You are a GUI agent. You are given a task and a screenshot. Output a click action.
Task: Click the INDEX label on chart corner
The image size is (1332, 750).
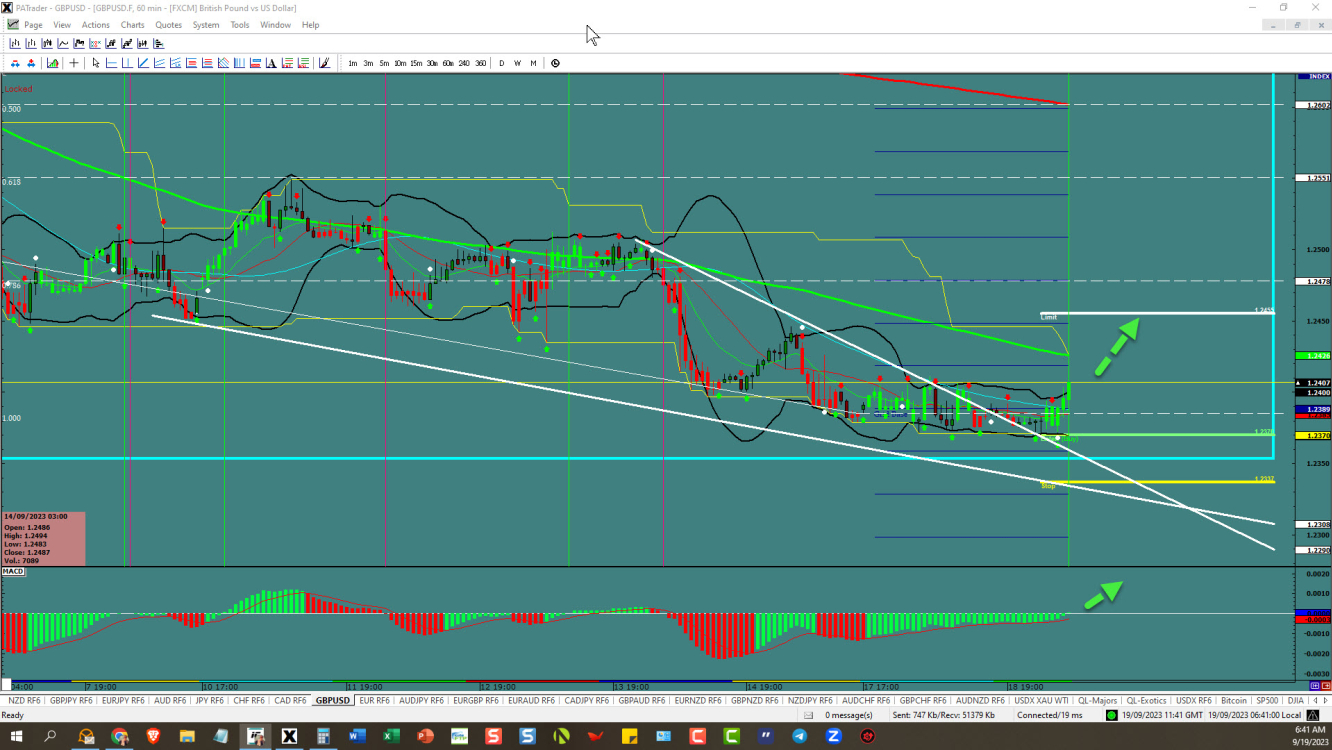pyautogui.click(x=1316, y=76)
